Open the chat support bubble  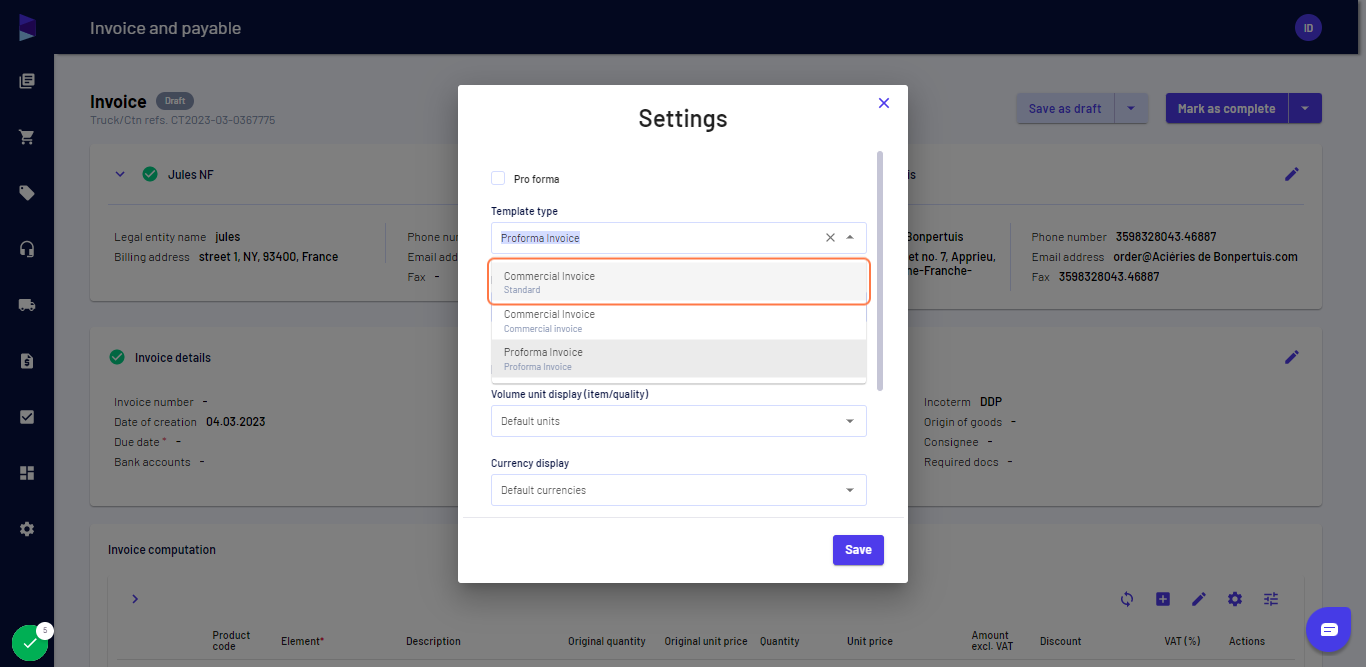point(1329,629)
